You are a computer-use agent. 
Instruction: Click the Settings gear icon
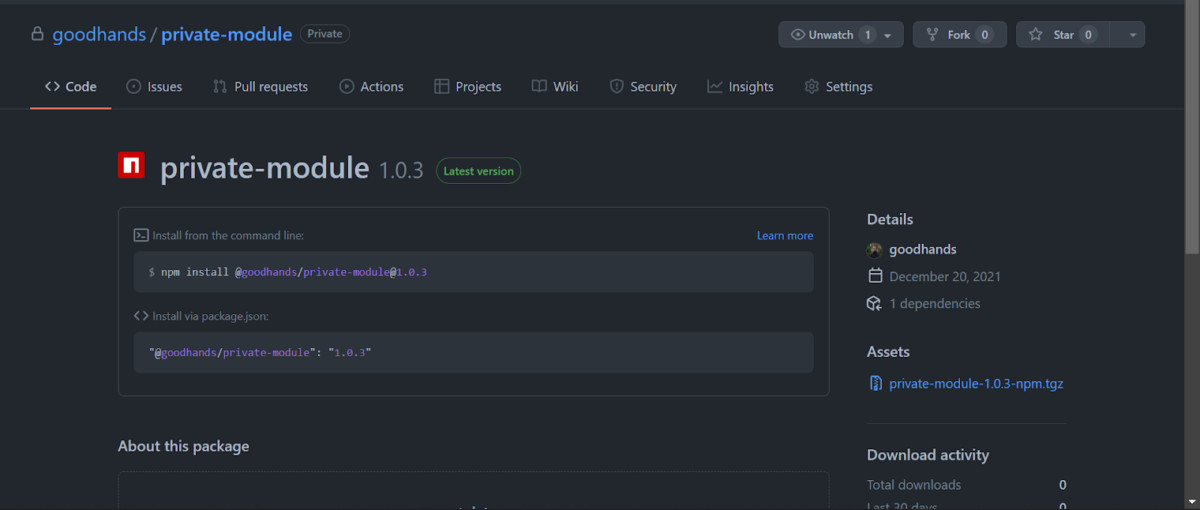pyautogui.click(x=811, y=87)
